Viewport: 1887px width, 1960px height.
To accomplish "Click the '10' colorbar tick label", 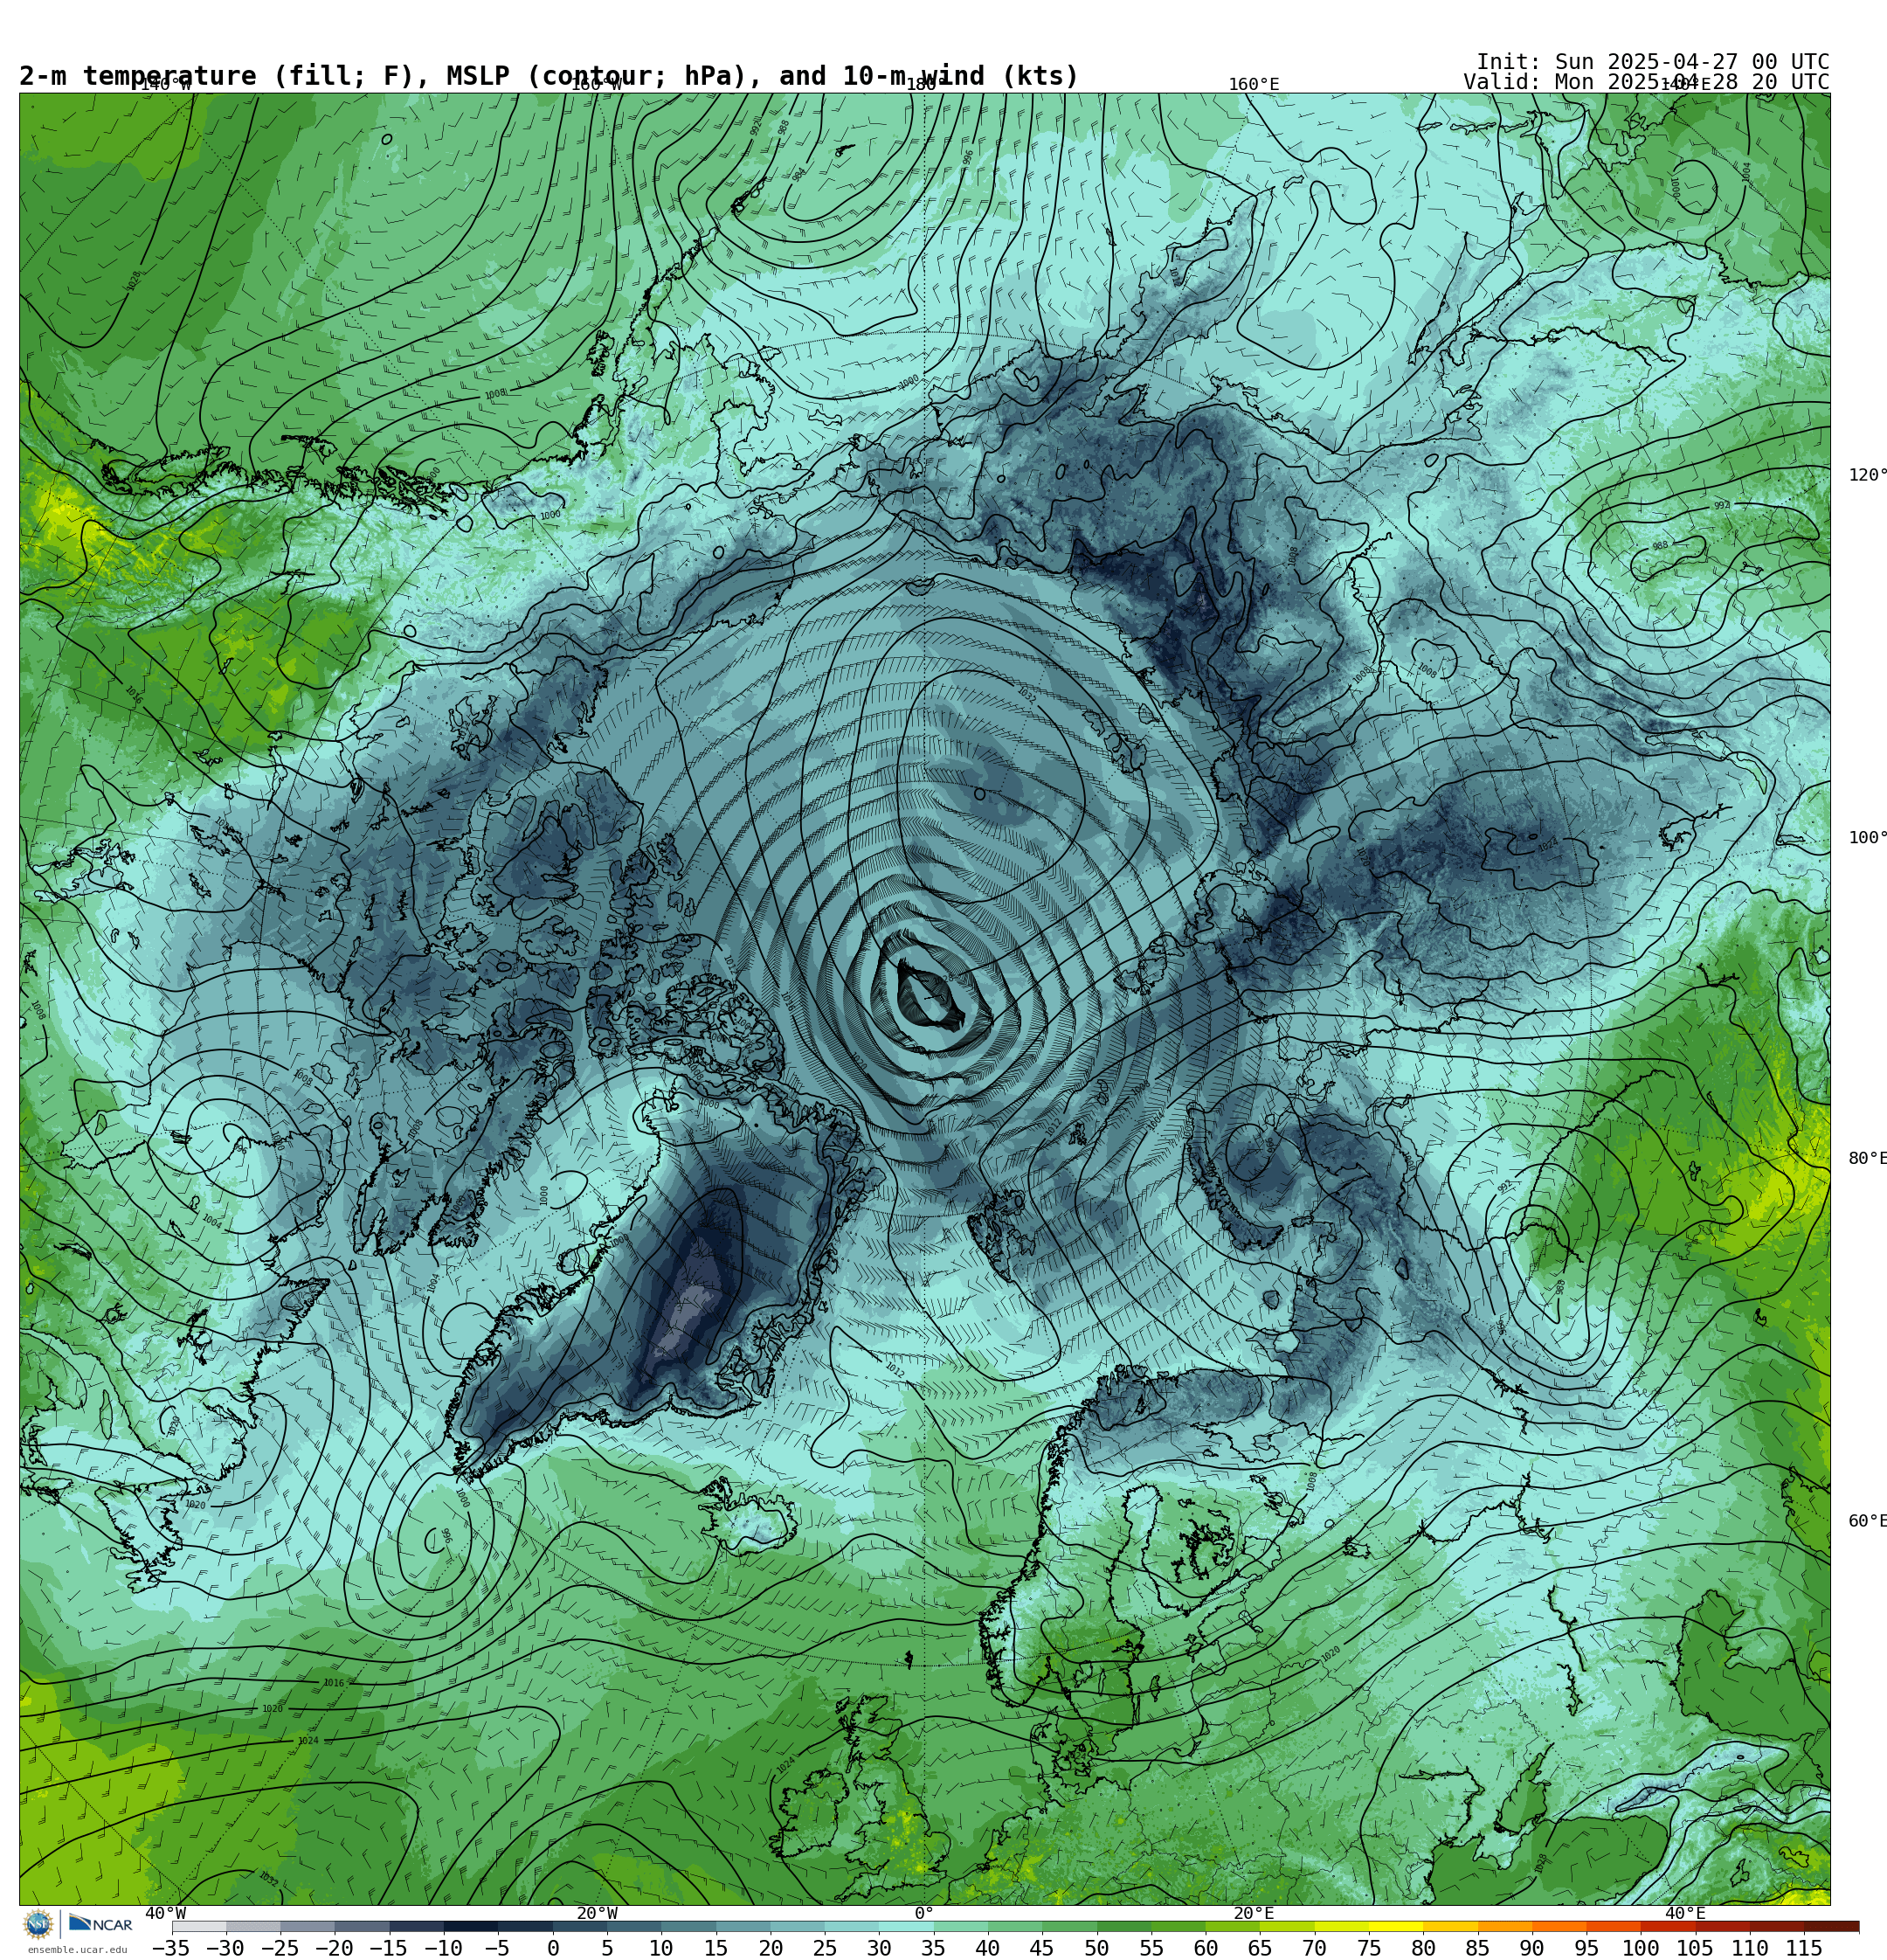I will [661, 1948].
